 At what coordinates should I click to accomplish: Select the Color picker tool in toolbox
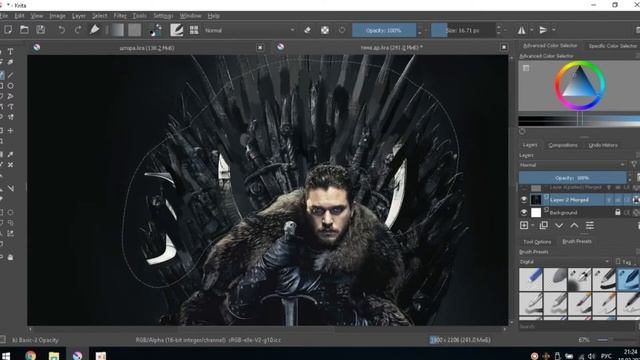(x=11, y=154)
